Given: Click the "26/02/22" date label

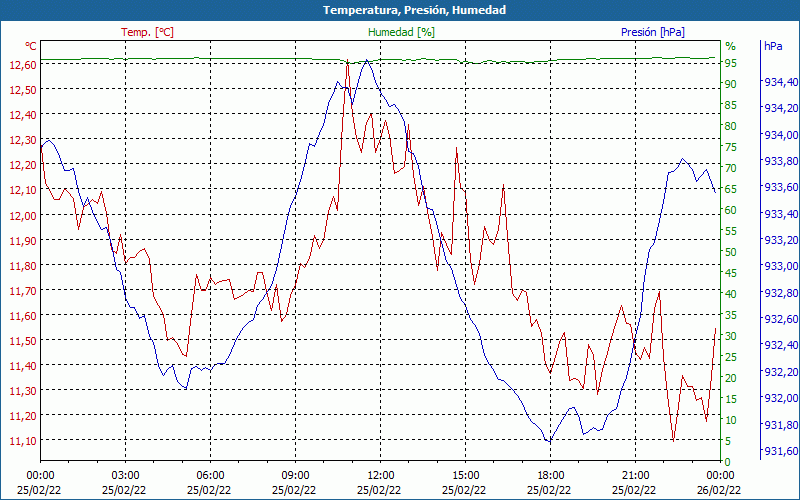Looking at the screenshot, I should tap(719, 490).
